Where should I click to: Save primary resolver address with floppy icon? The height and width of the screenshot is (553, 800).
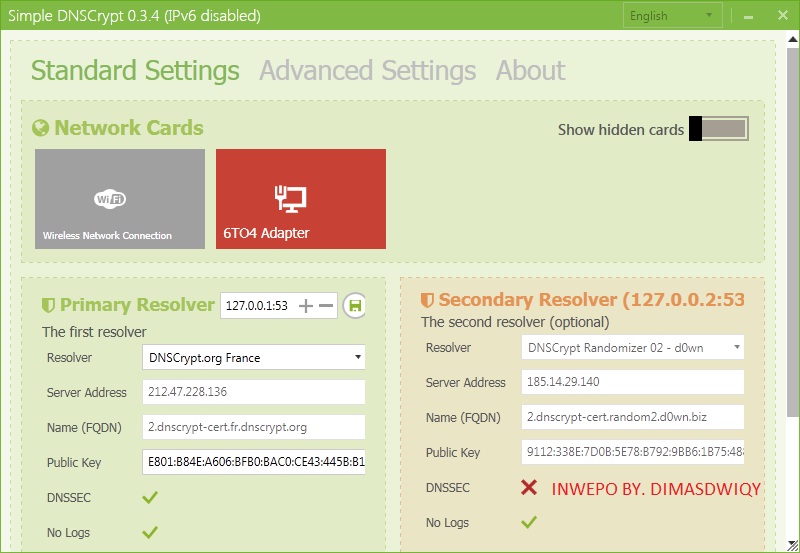click(x=355, y=306)
